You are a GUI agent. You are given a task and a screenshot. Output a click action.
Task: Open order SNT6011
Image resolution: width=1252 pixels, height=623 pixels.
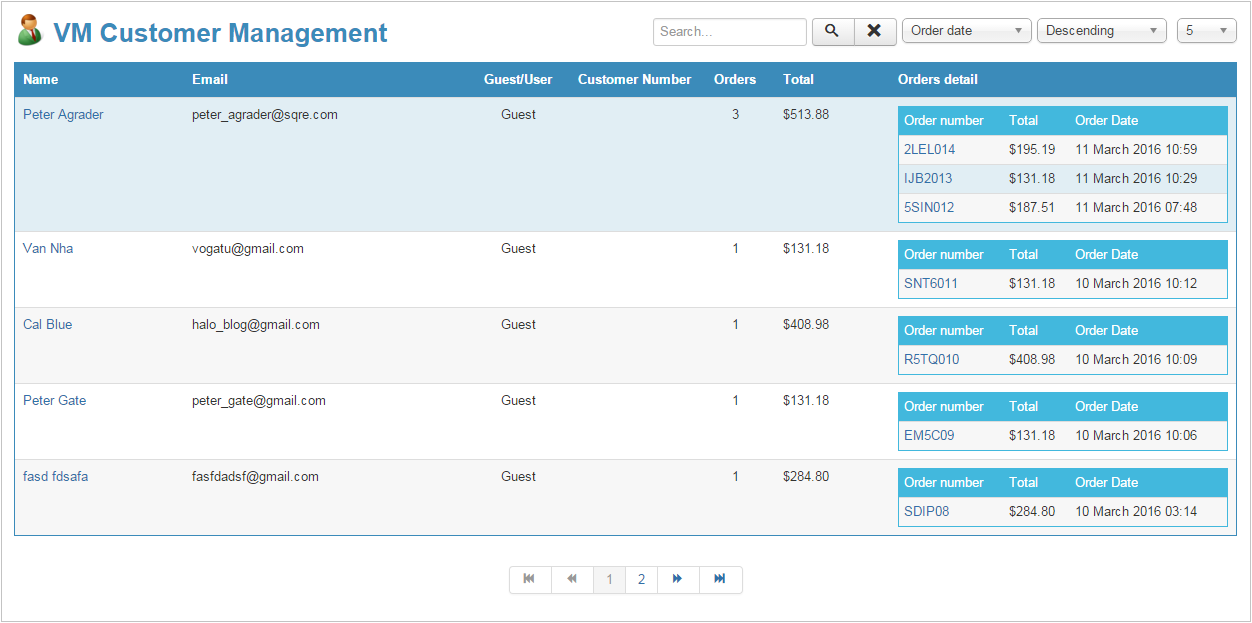(931, 284)
